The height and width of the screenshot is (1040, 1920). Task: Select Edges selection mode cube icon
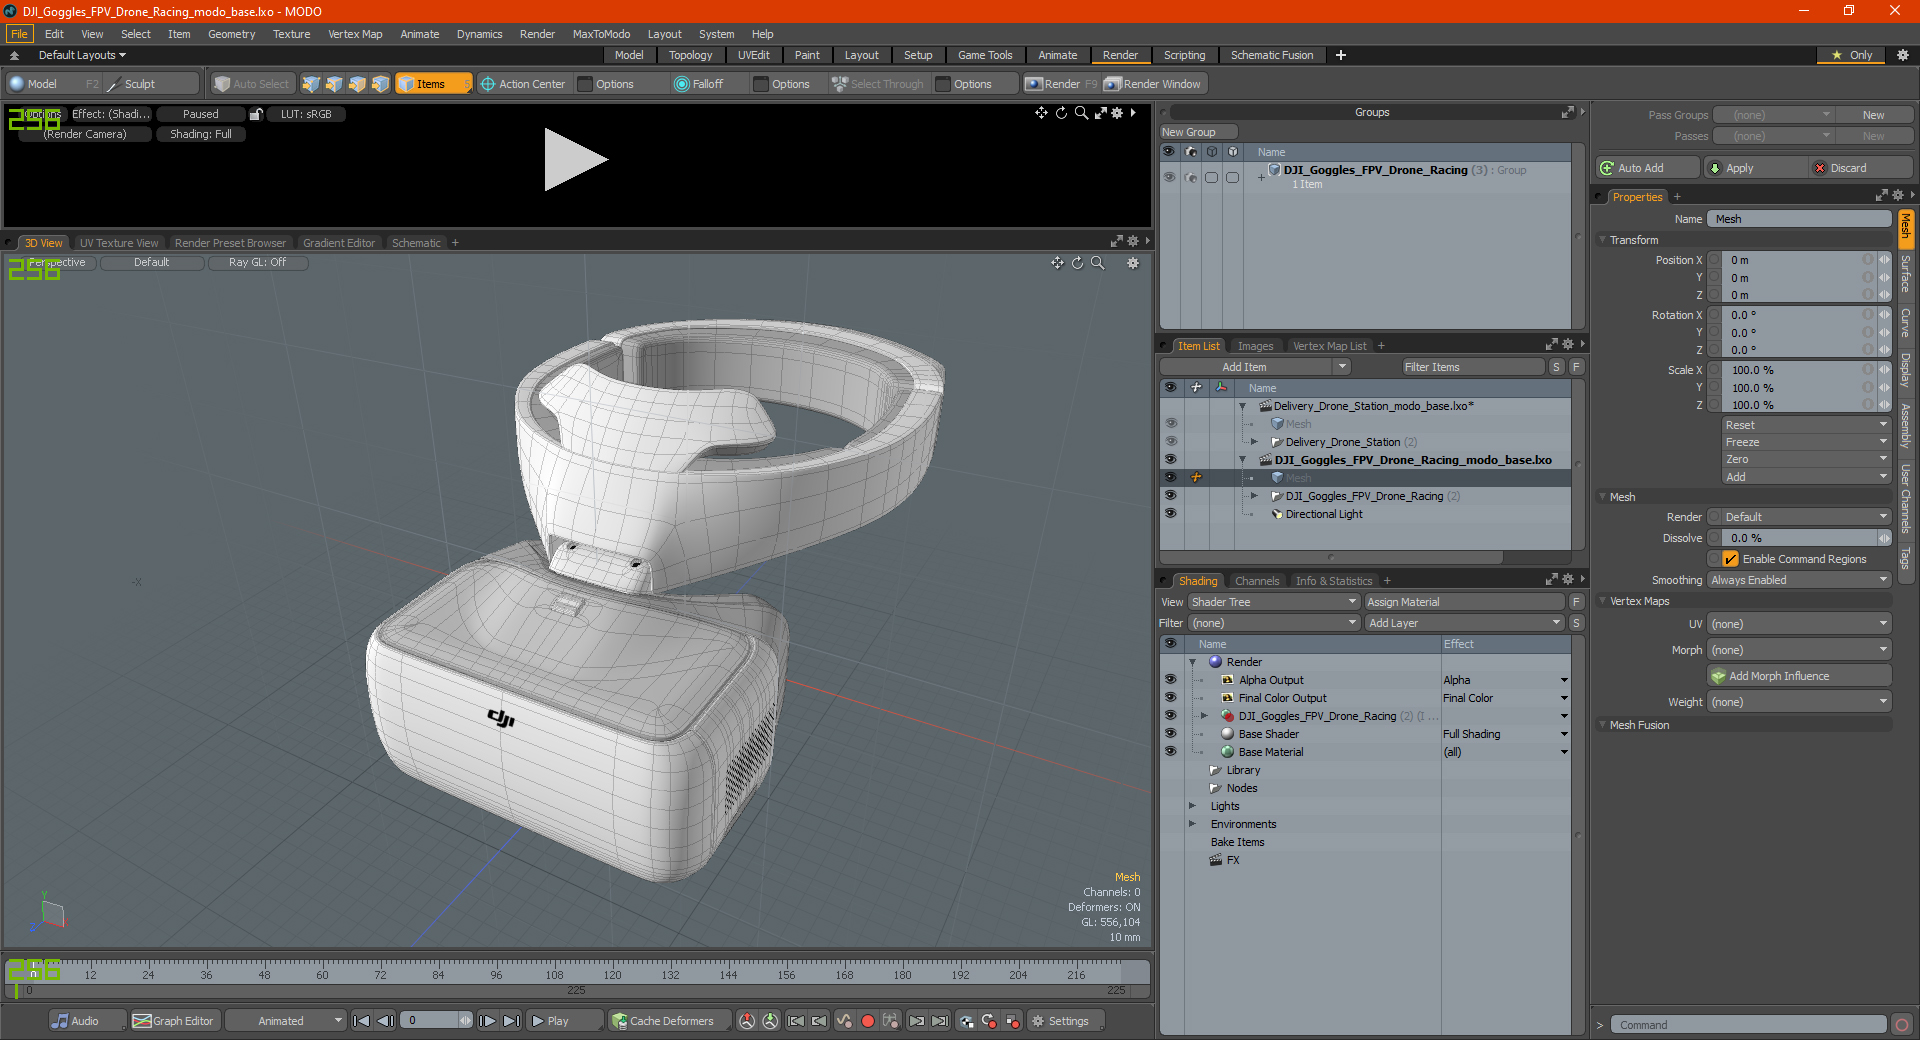(x=334, y=84)
